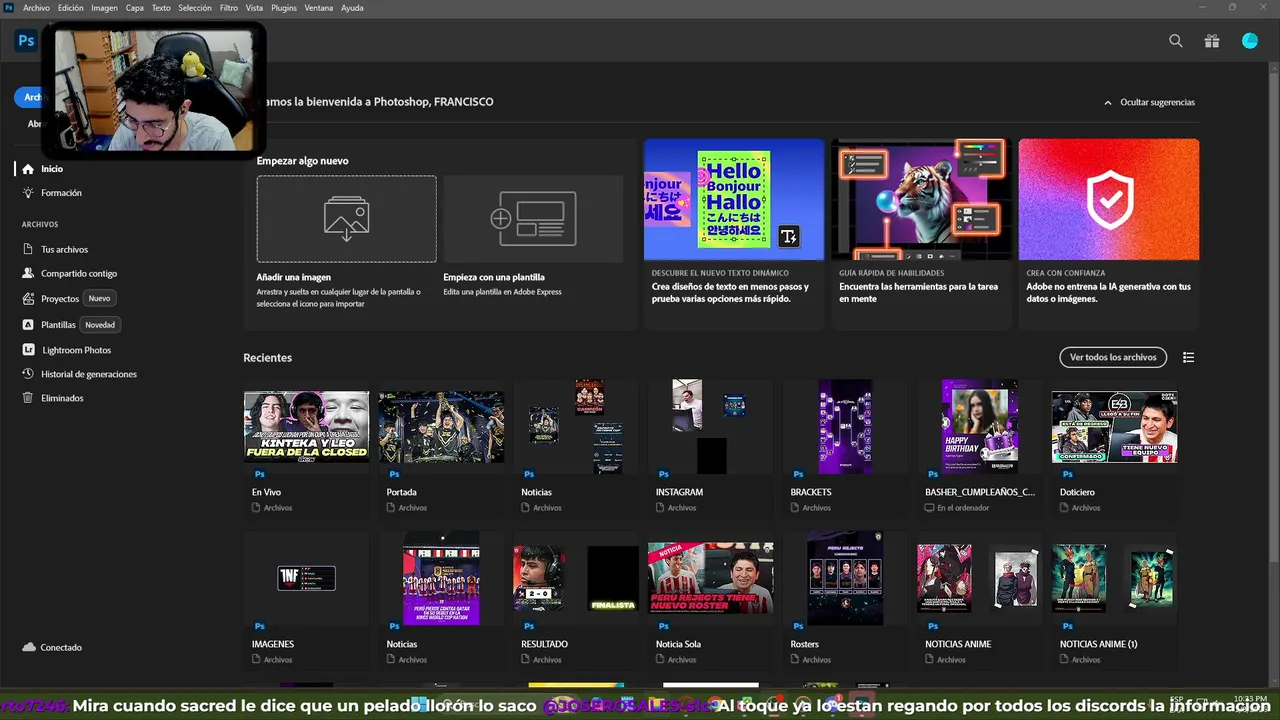Viewport: 1280px width, 720px height.
Task: Click the add image drop zone icon
Action: tap(346, 218)
